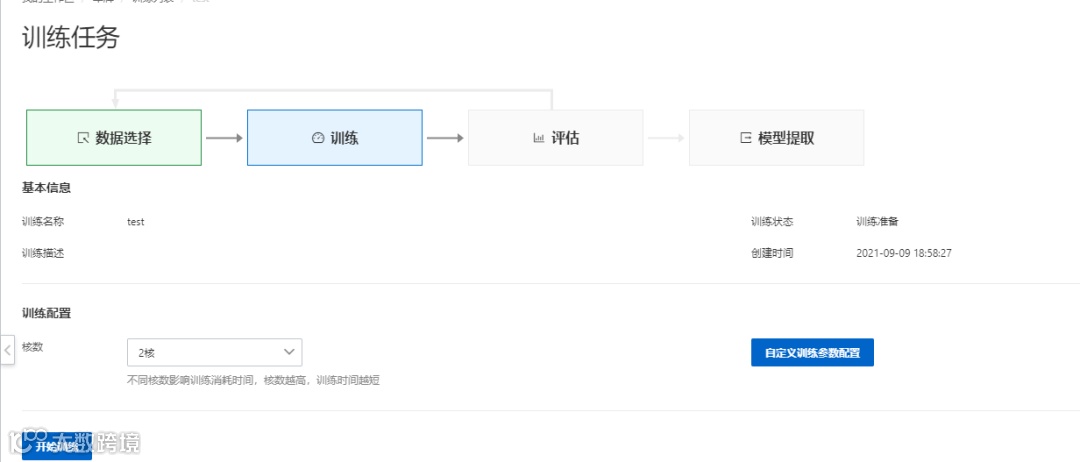Click the 数据选择 cursor-selection icon
The width and height of the screenshot is (1080, 462).
(83, 138)
